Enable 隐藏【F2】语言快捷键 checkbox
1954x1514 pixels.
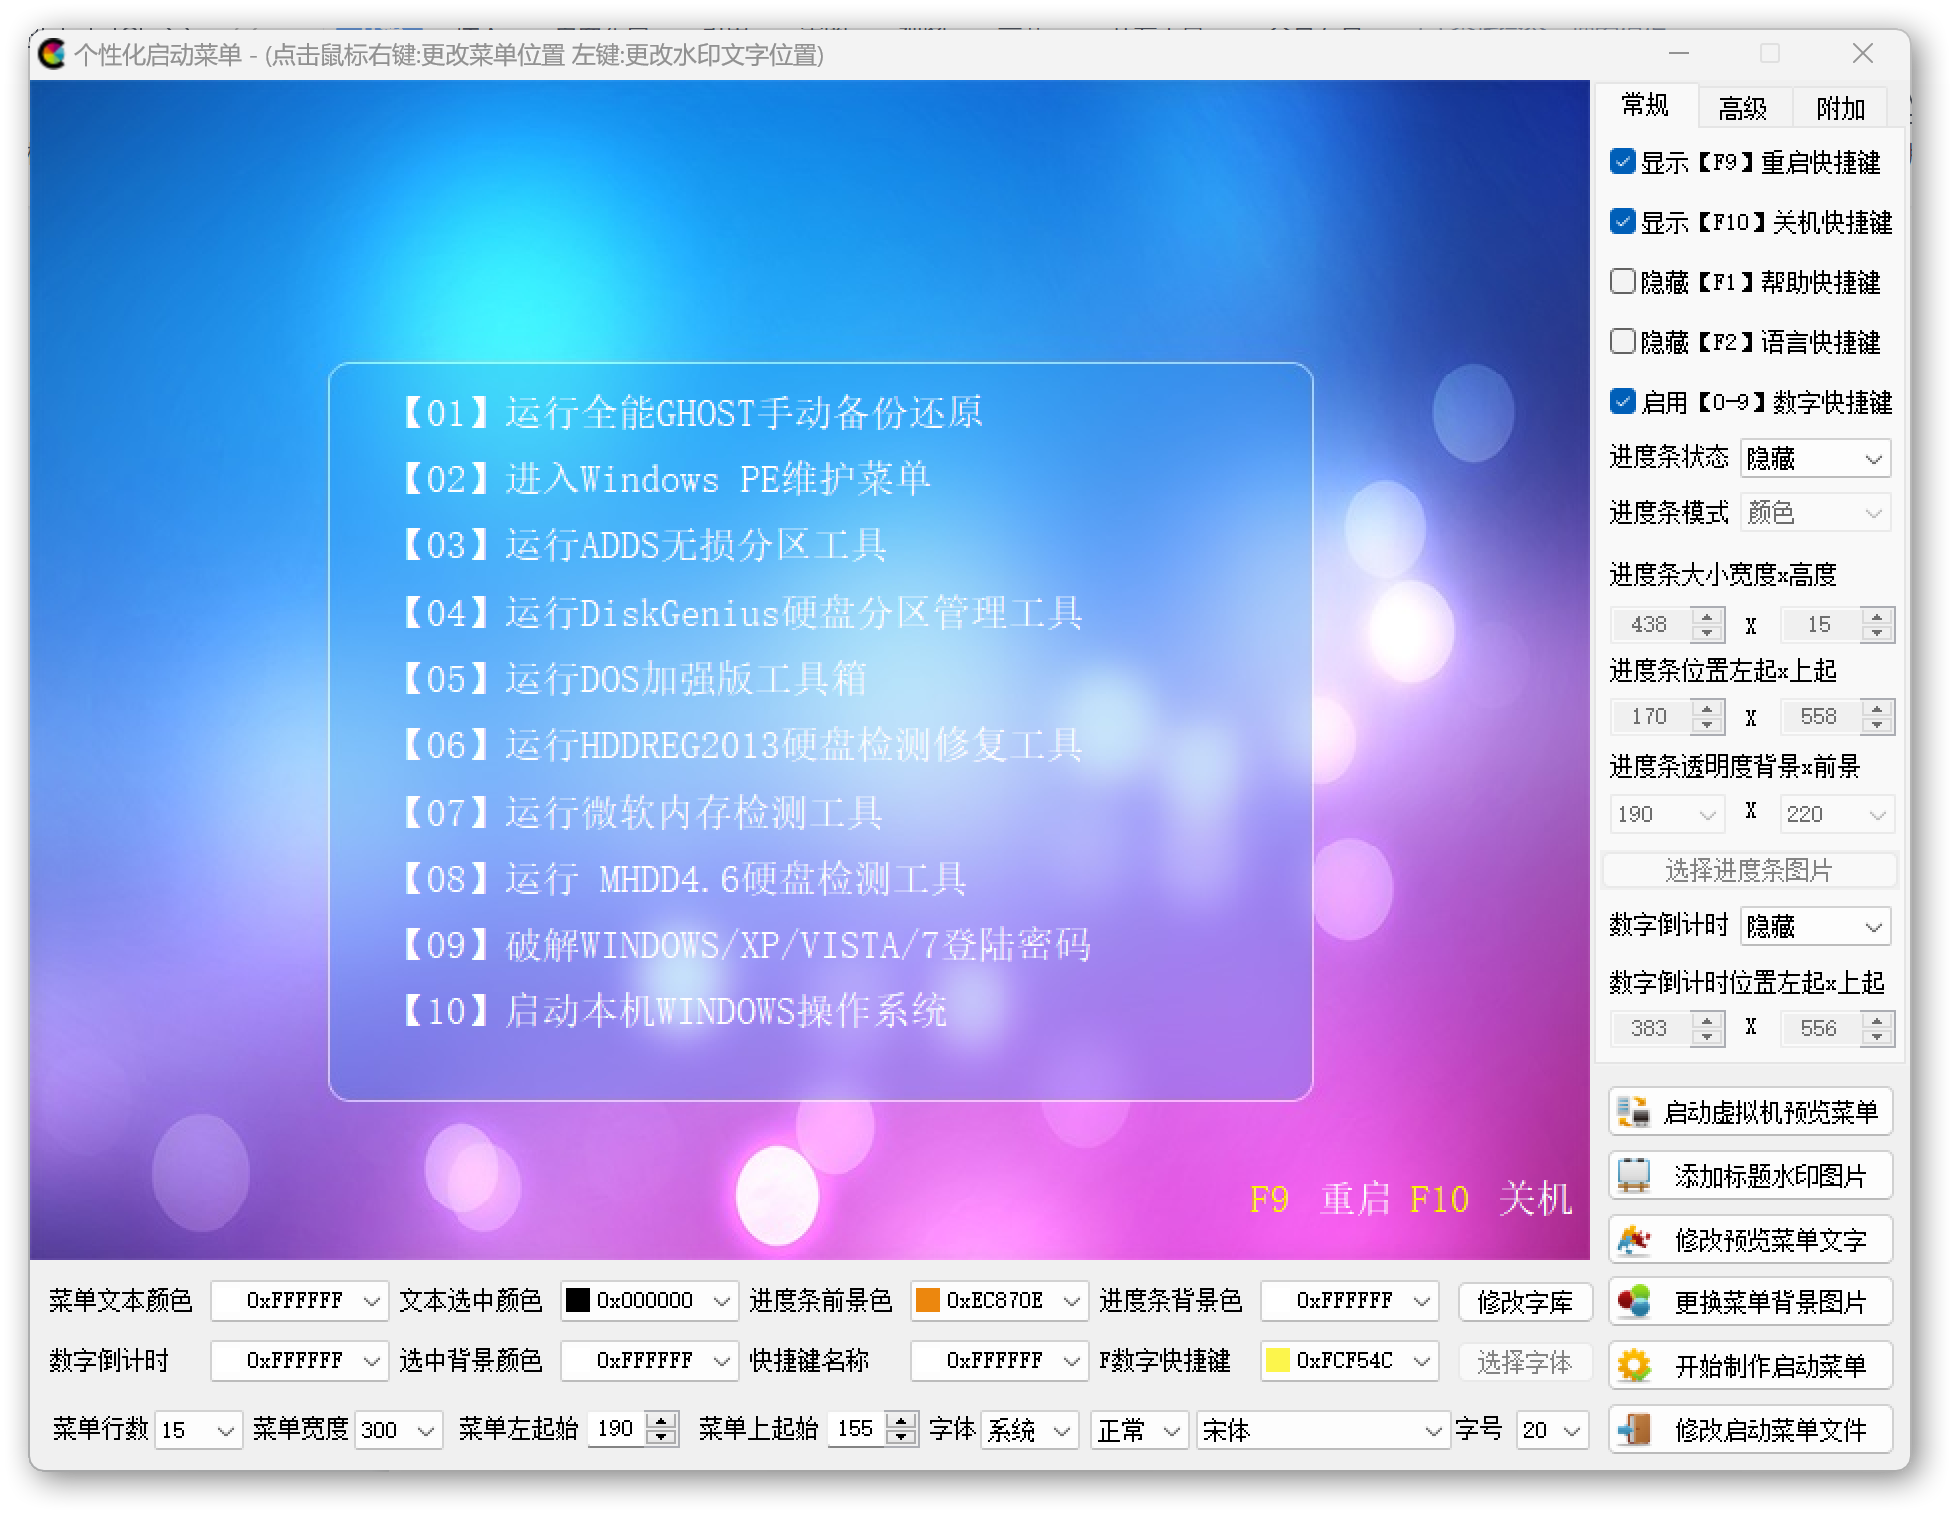pos(1622,341)
